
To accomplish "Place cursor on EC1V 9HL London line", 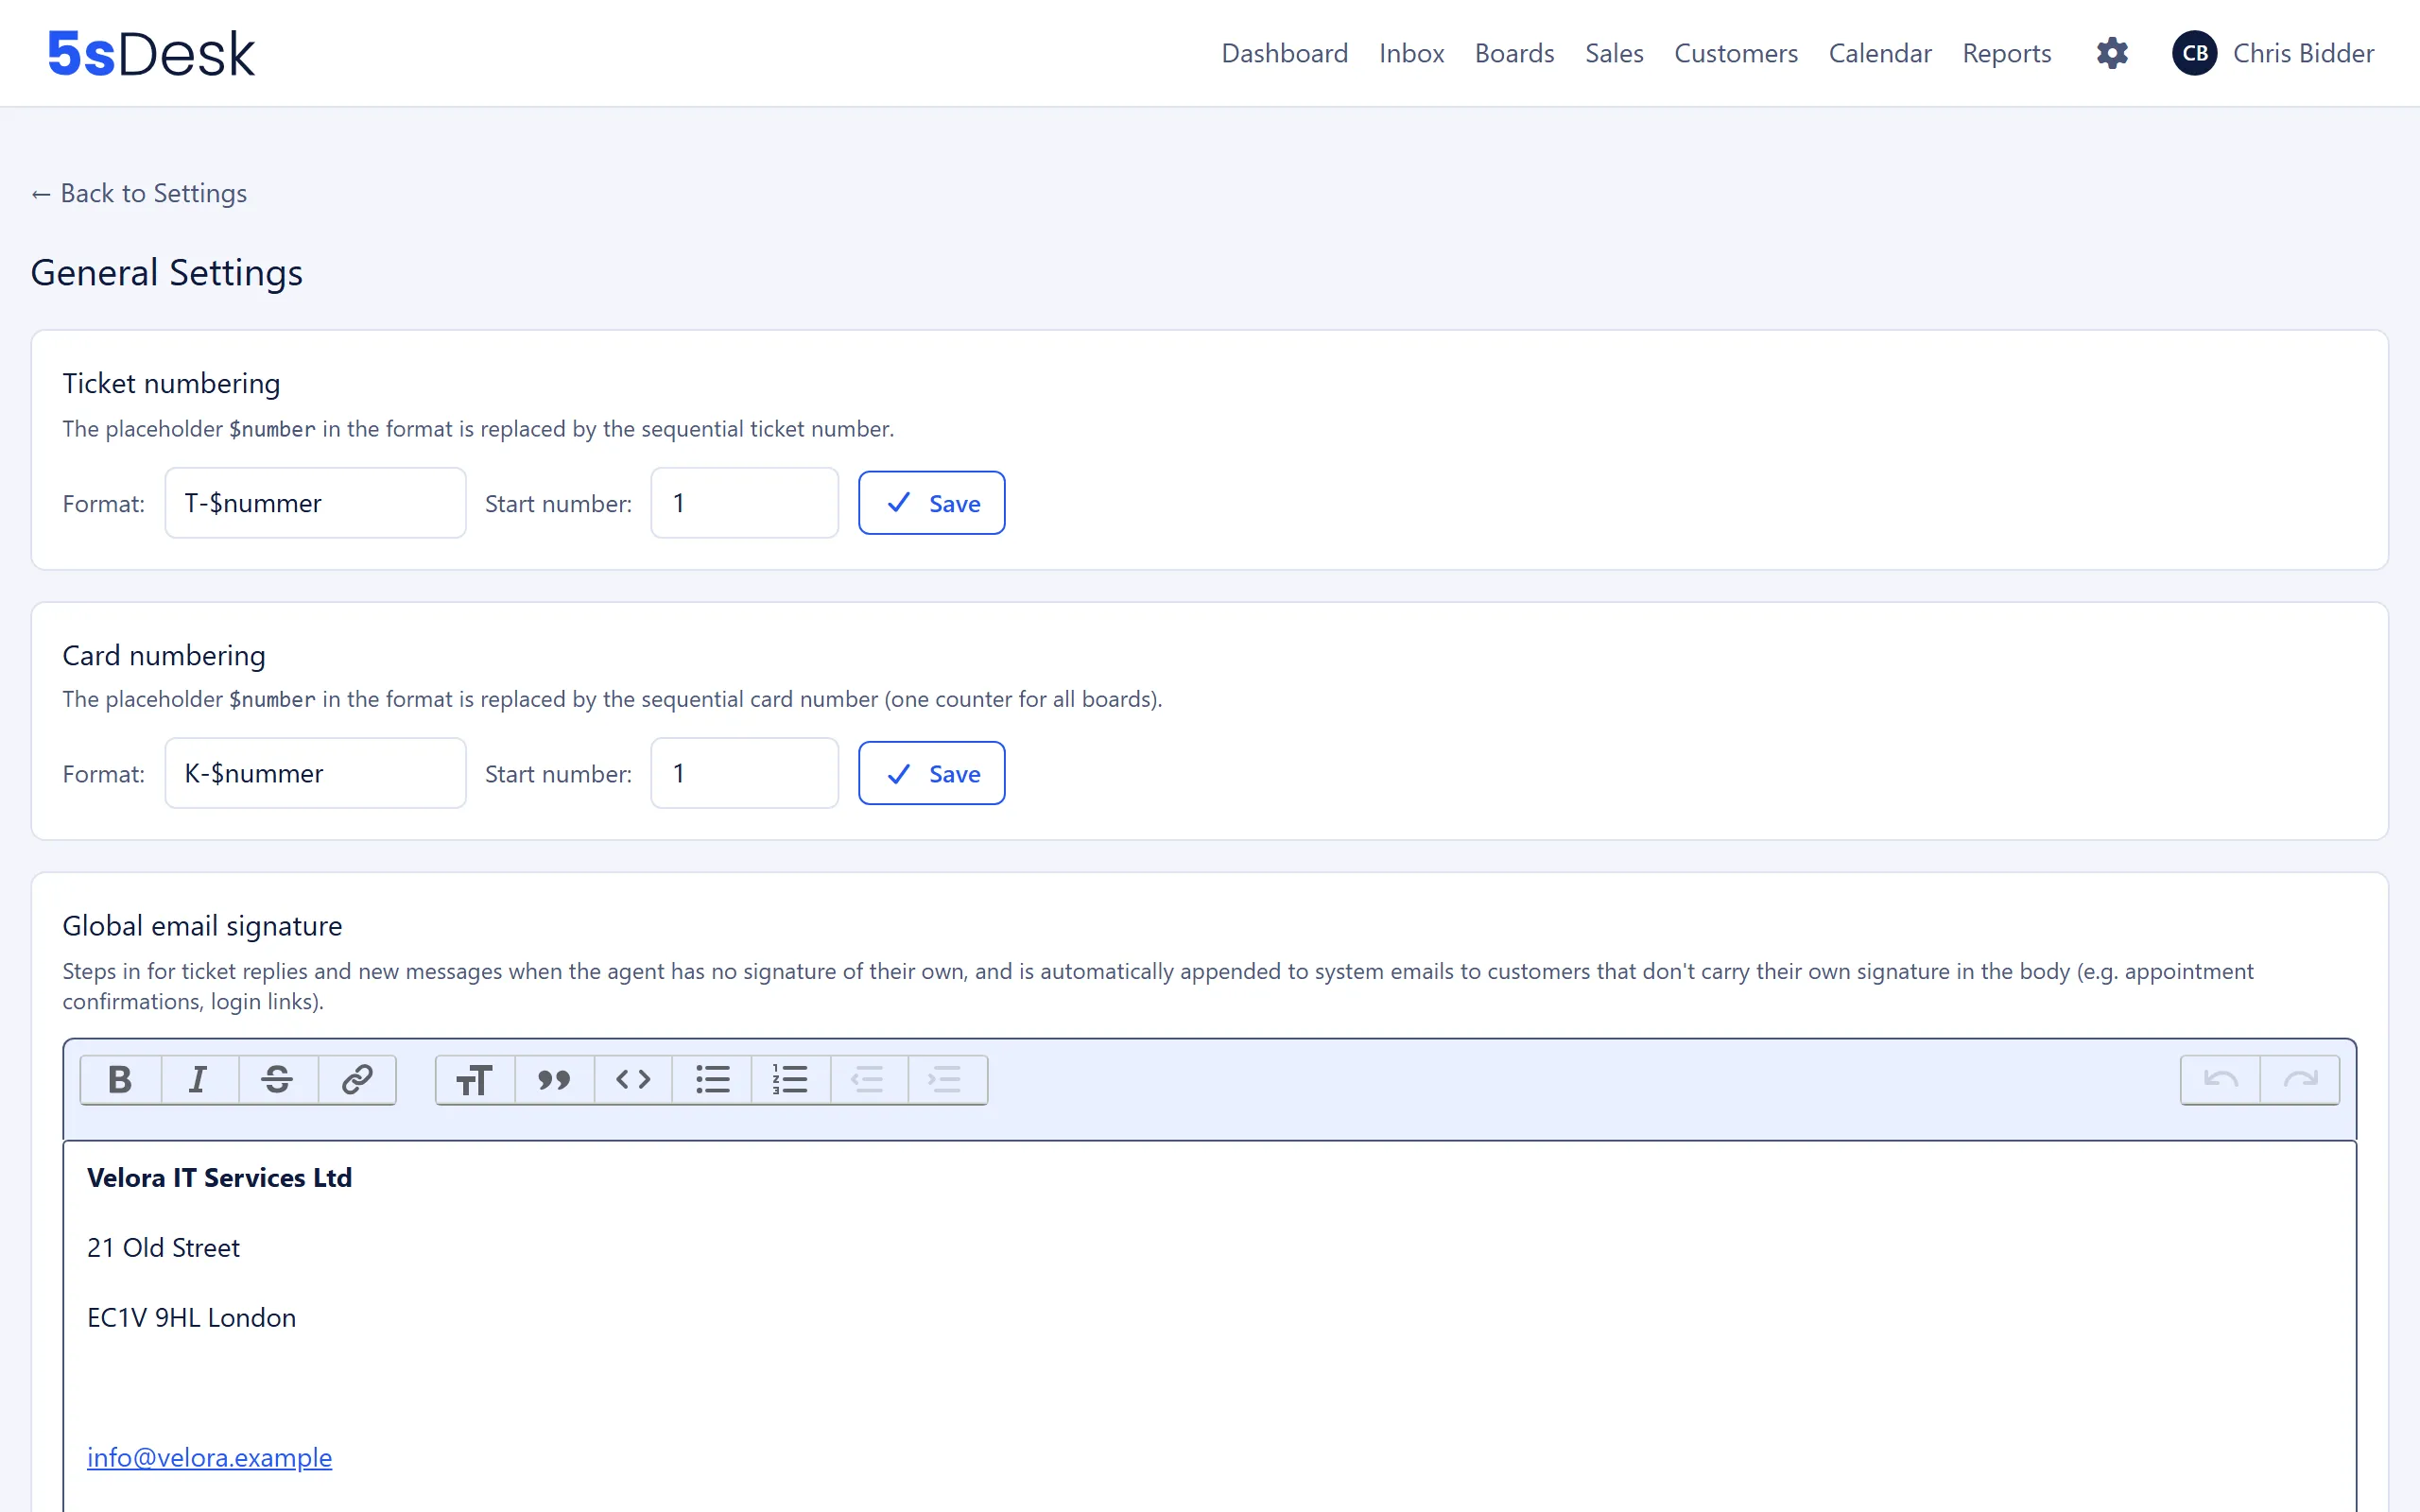I will pyautogui.click(x=191, y=1318).
